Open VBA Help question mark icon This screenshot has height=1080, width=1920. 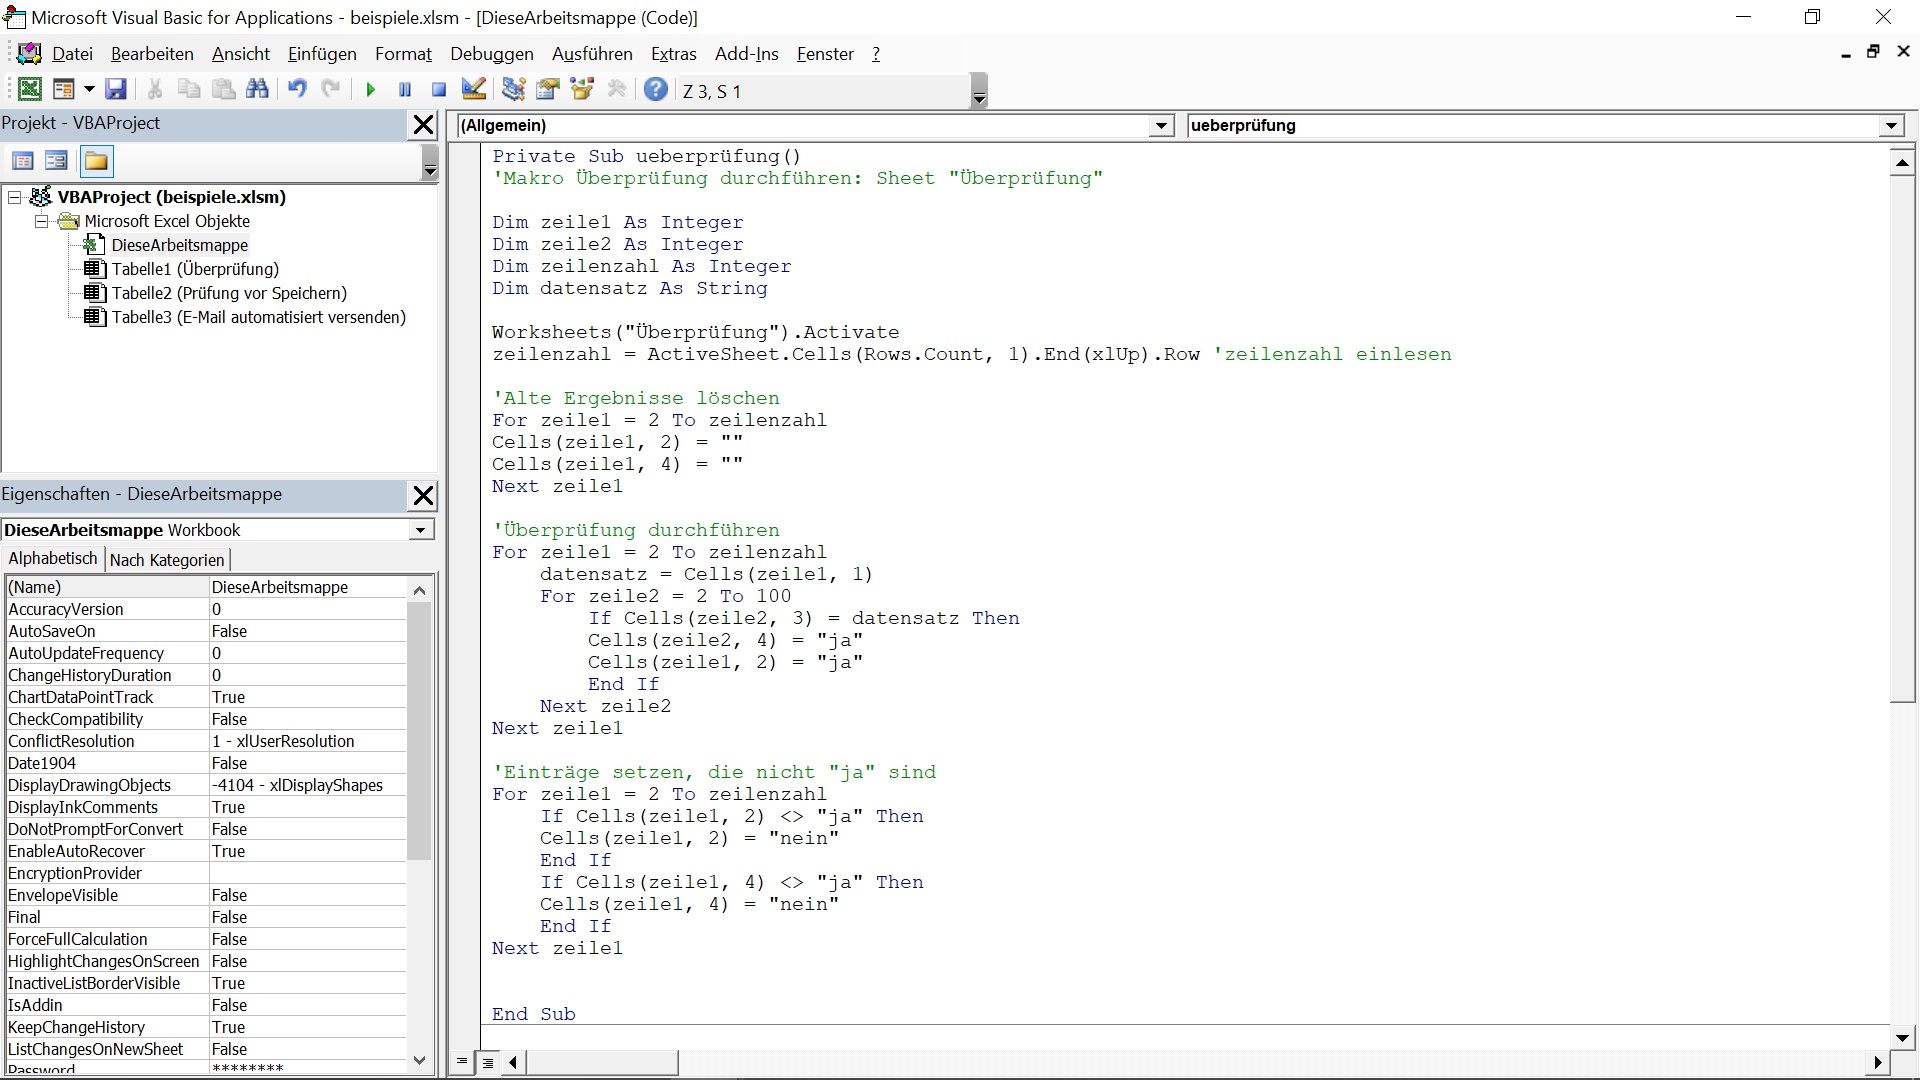tap(656, 90)
